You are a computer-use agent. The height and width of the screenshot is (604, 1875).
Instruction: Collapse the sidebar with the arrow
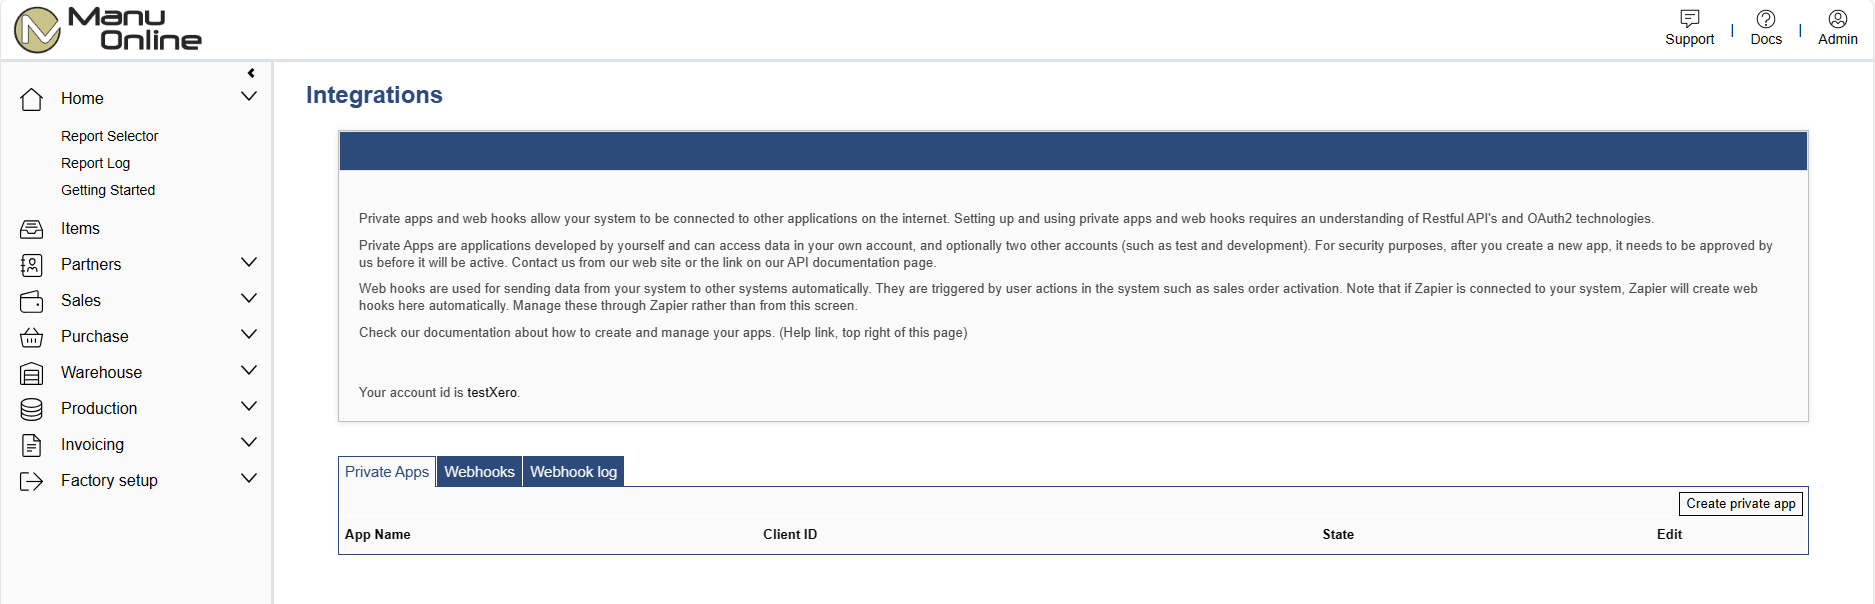point(251,73)
